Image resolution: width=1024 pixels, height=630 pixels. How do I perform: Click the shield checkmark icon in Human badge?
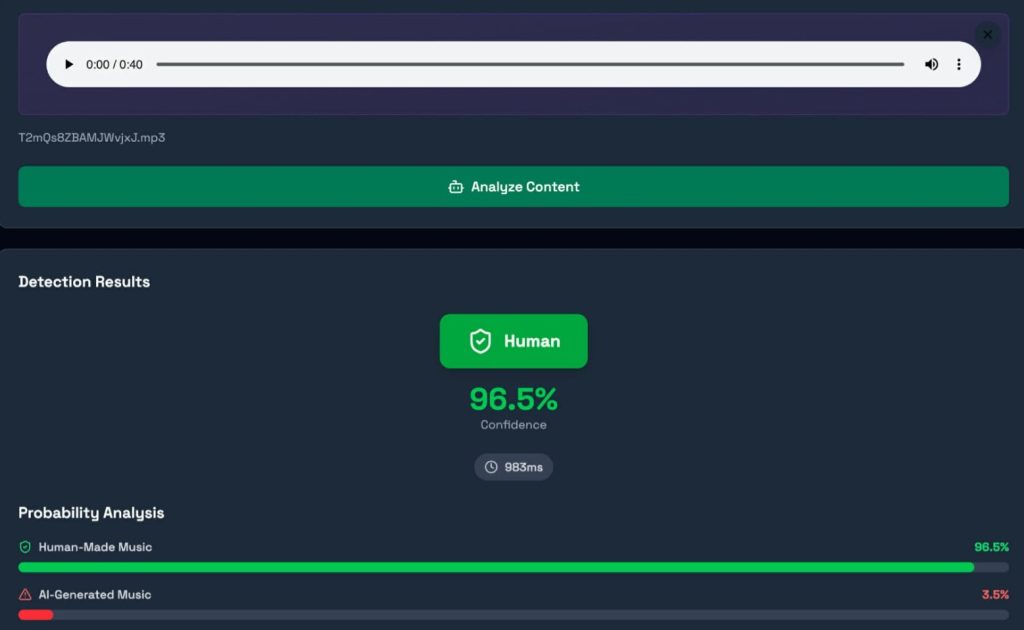(x=481, y=341)
